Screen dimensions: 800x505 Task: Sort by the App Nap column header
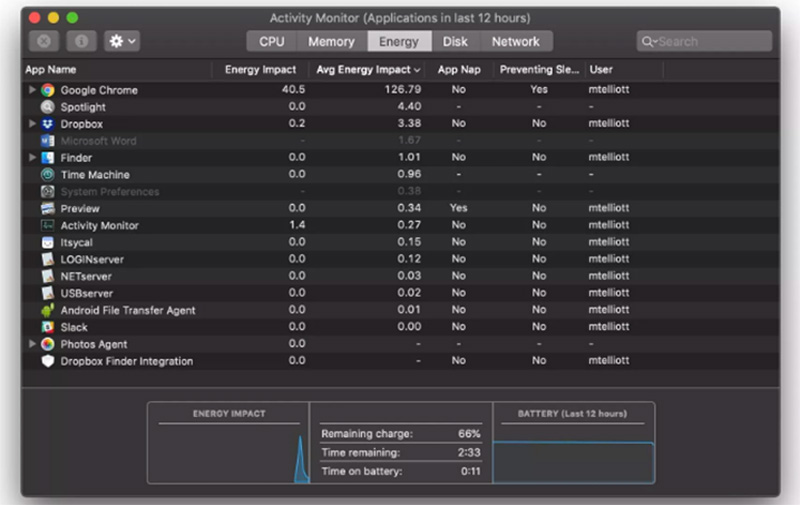click(458, 70)
